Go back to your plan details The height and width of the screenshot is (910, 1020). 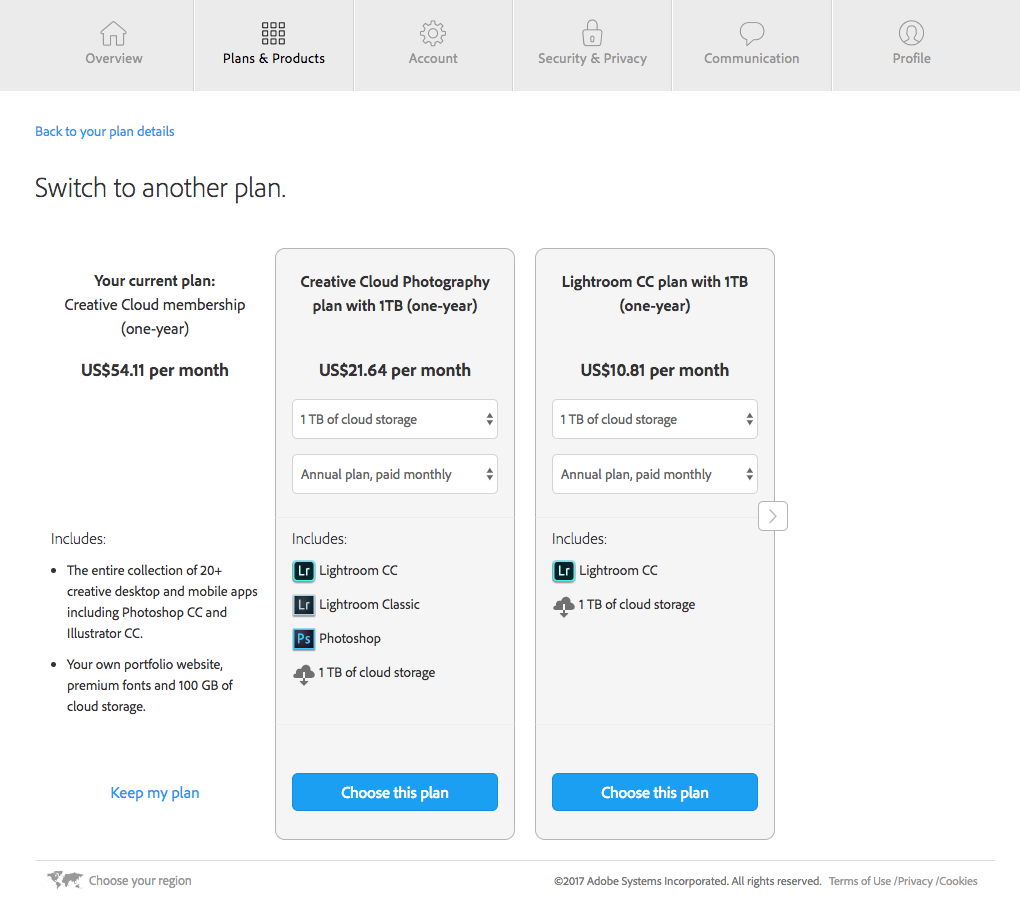pos(105,131)
